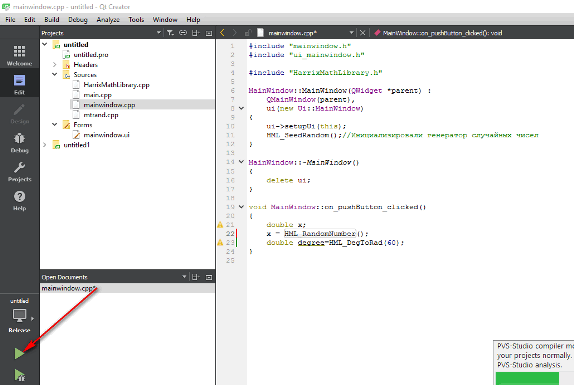Expand the untitled1 project
This screenshot has height=385, width=574.
click(45, 145)
